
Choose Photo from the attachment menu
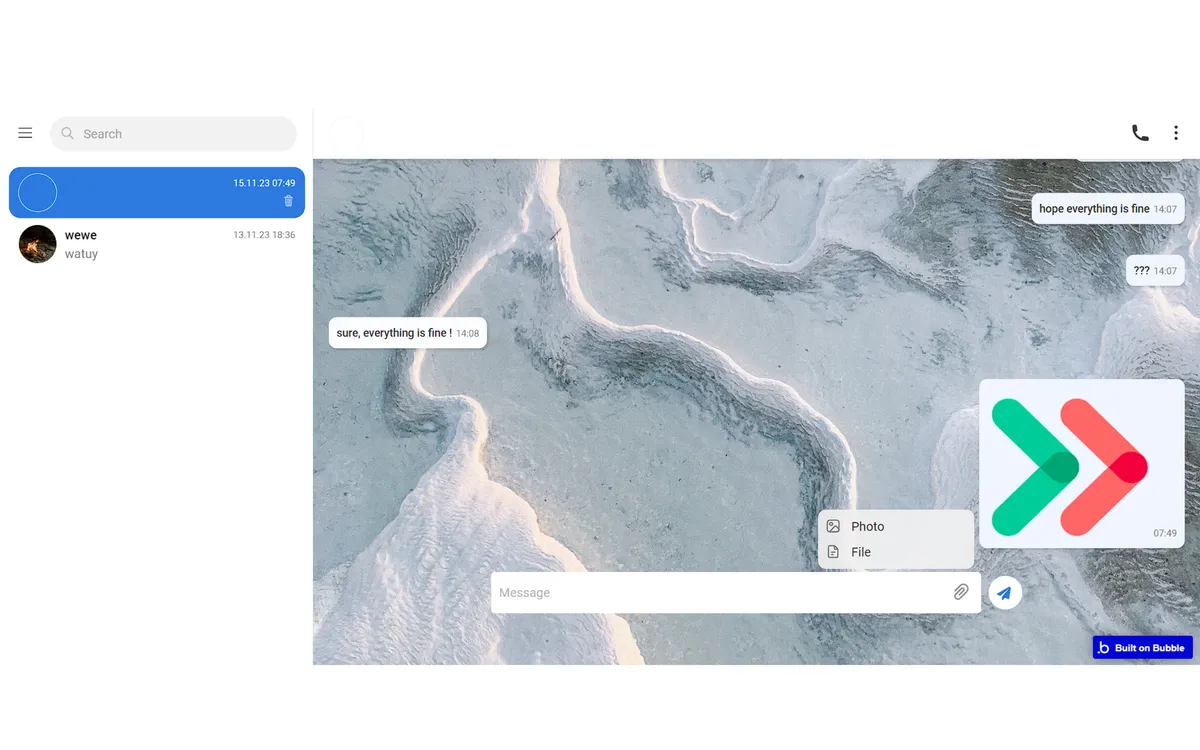point(896,526)
